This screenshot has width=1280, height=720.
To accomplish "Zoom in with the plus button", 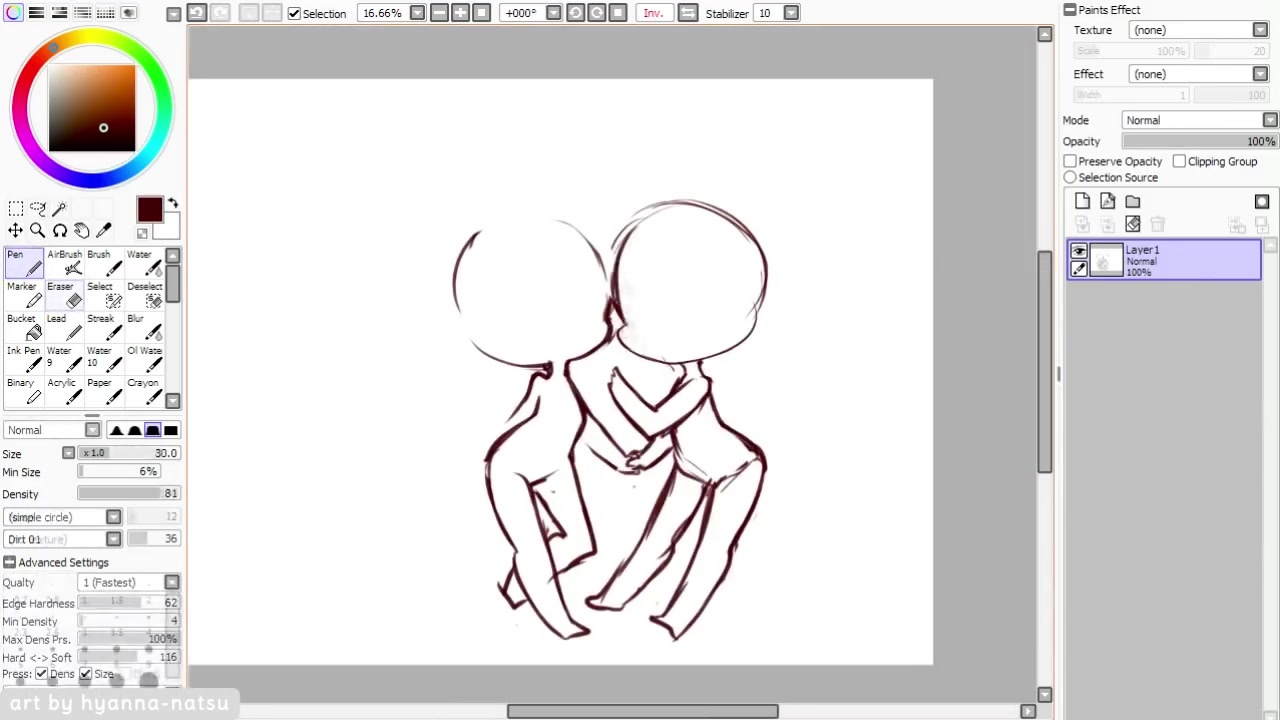I will tap(460, 13).
